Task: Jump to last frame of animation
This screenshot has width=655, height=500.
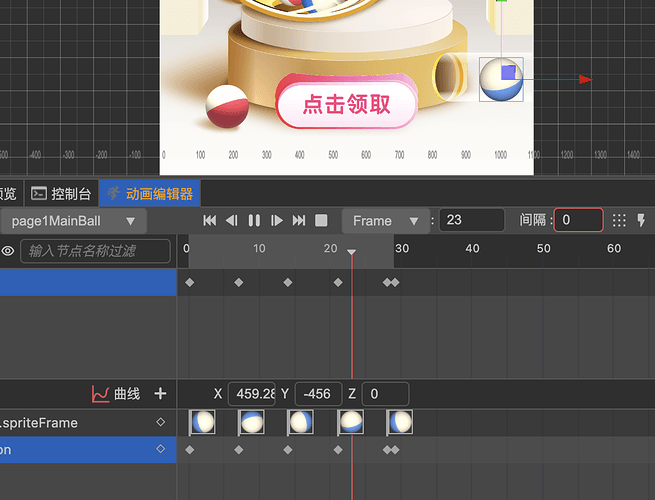Action: (x=299, y=221)
